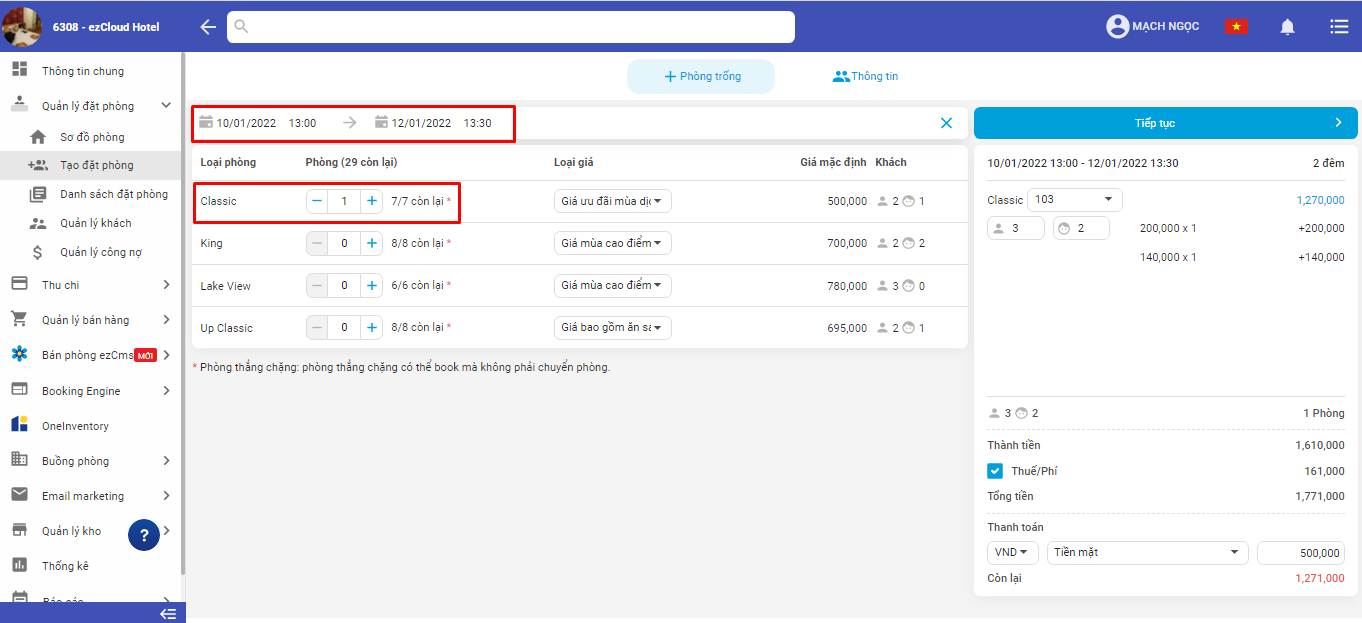The image size is (1362, 623).
Task: Open Tiền mặt payment method dropdown
Action: (1147, 553)
